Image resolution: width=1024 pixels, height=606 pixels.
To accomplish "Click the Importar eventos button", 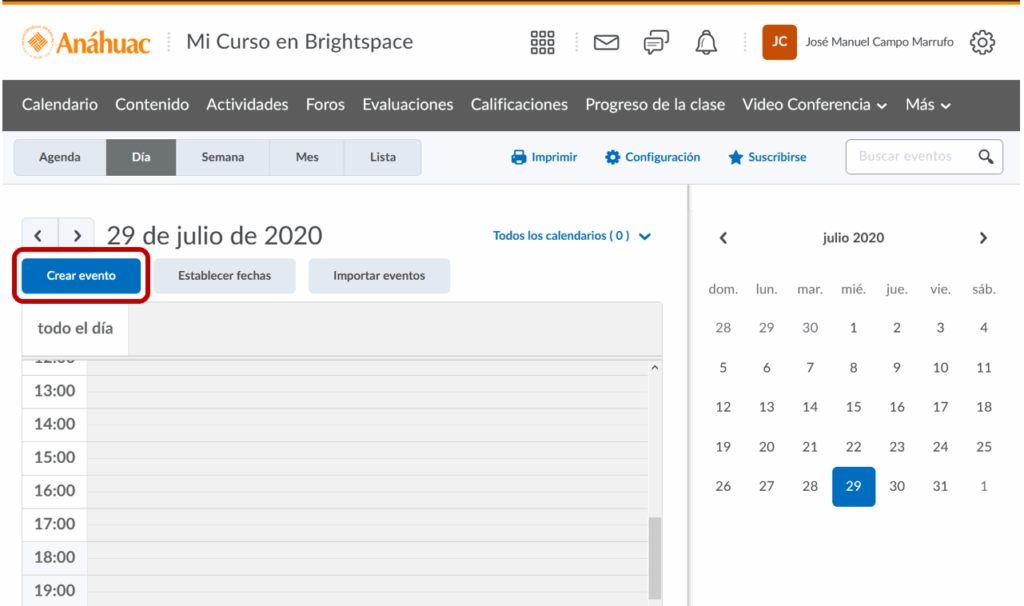I will click(379, 276).
